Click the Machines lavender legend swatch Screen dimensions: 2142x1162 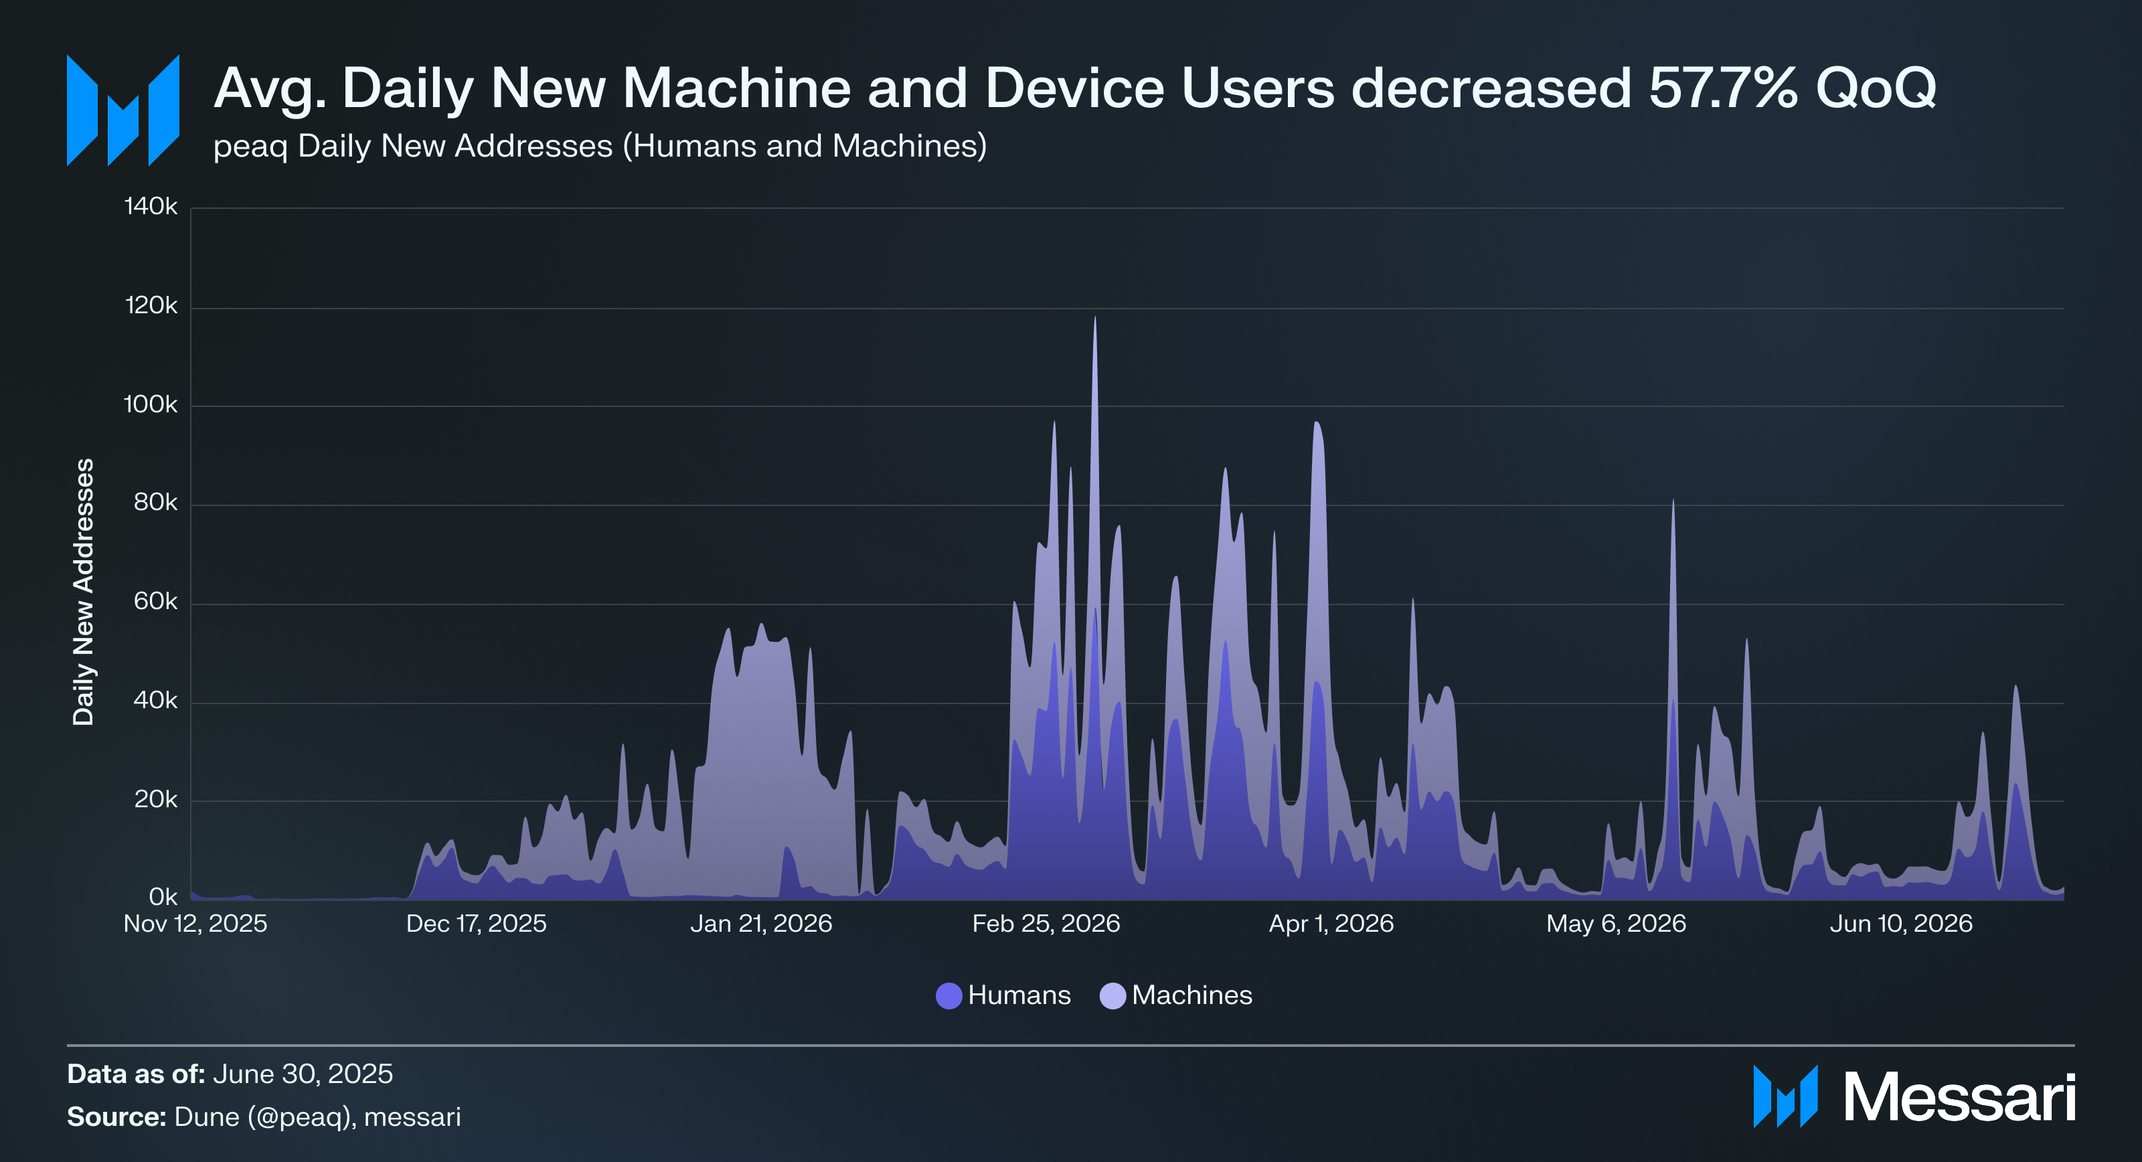pos(1112,996)
